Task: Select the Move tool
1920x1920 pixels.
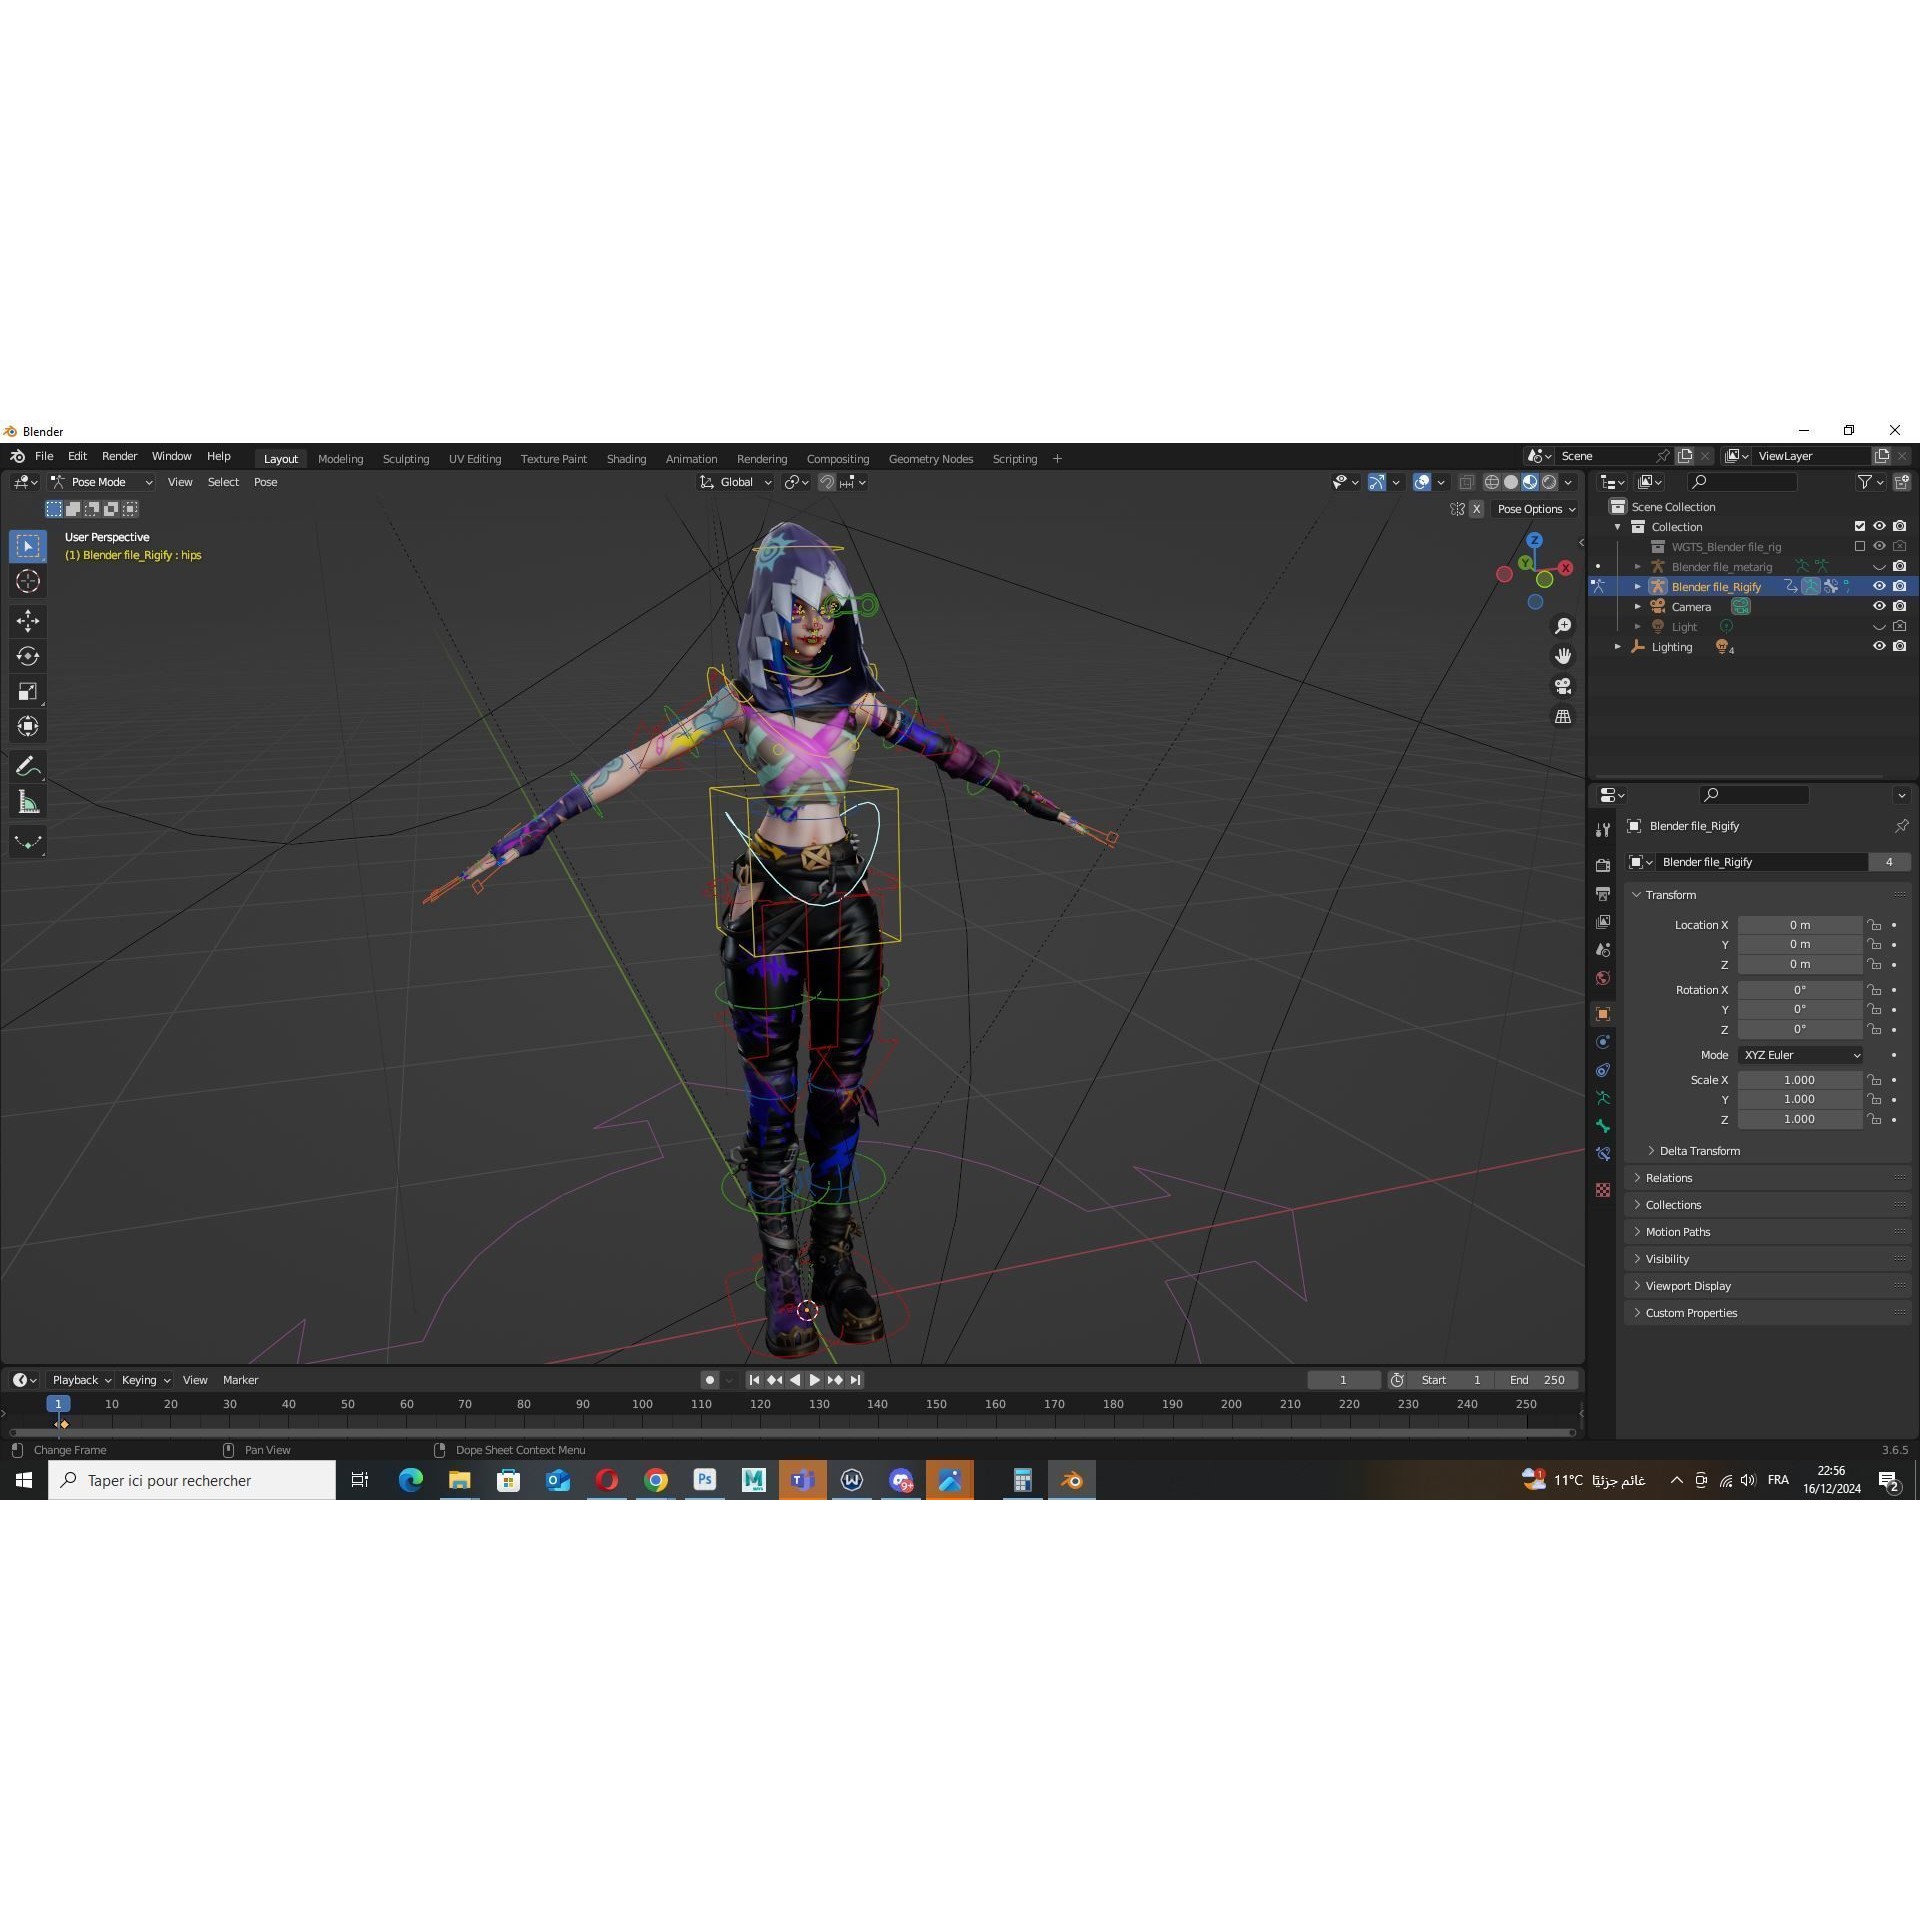Action: tap(28, 621)
